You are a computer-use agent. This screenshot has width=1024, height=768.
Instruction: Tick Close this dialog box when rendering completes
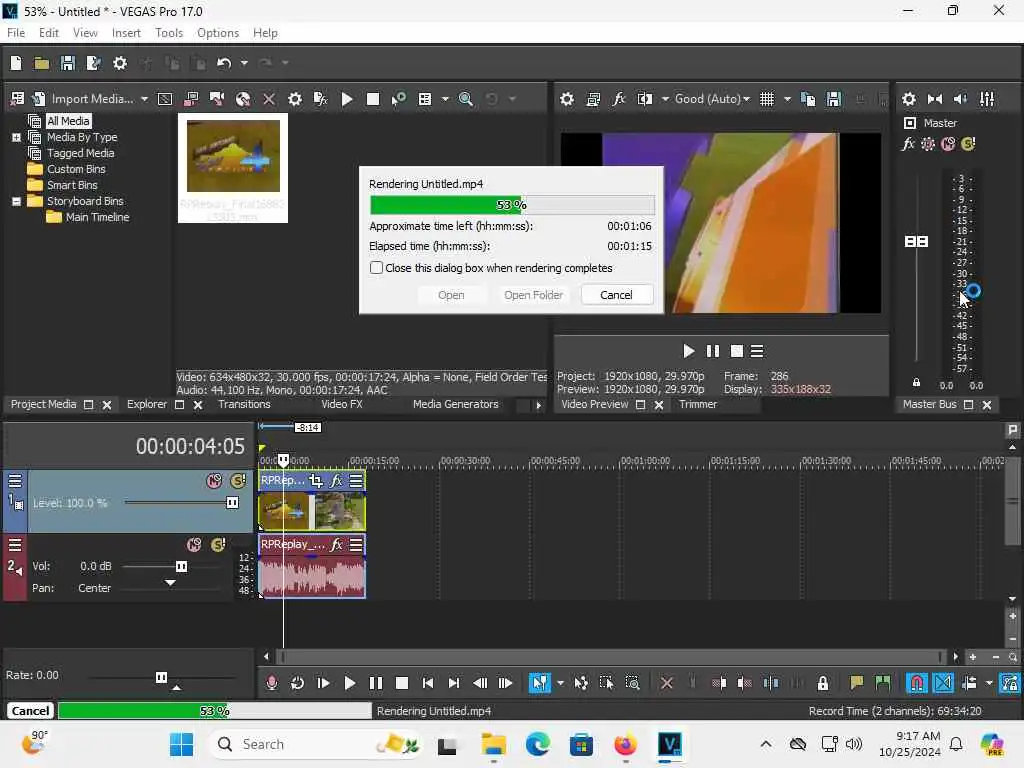[x=376, y=268]
